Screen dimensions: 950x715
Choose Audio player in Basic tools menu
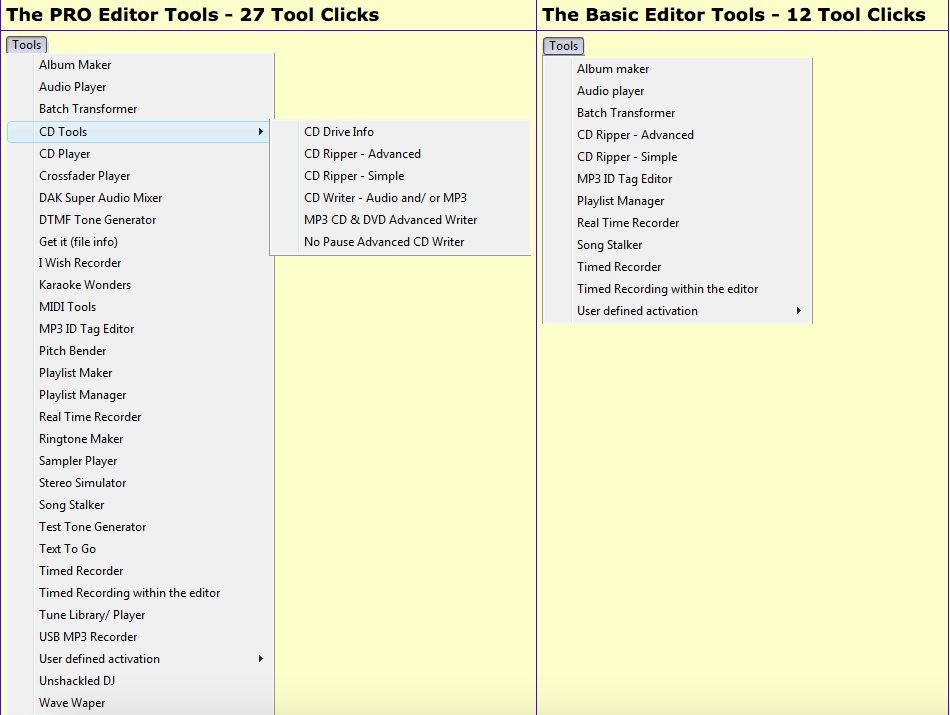coord(610,91)
